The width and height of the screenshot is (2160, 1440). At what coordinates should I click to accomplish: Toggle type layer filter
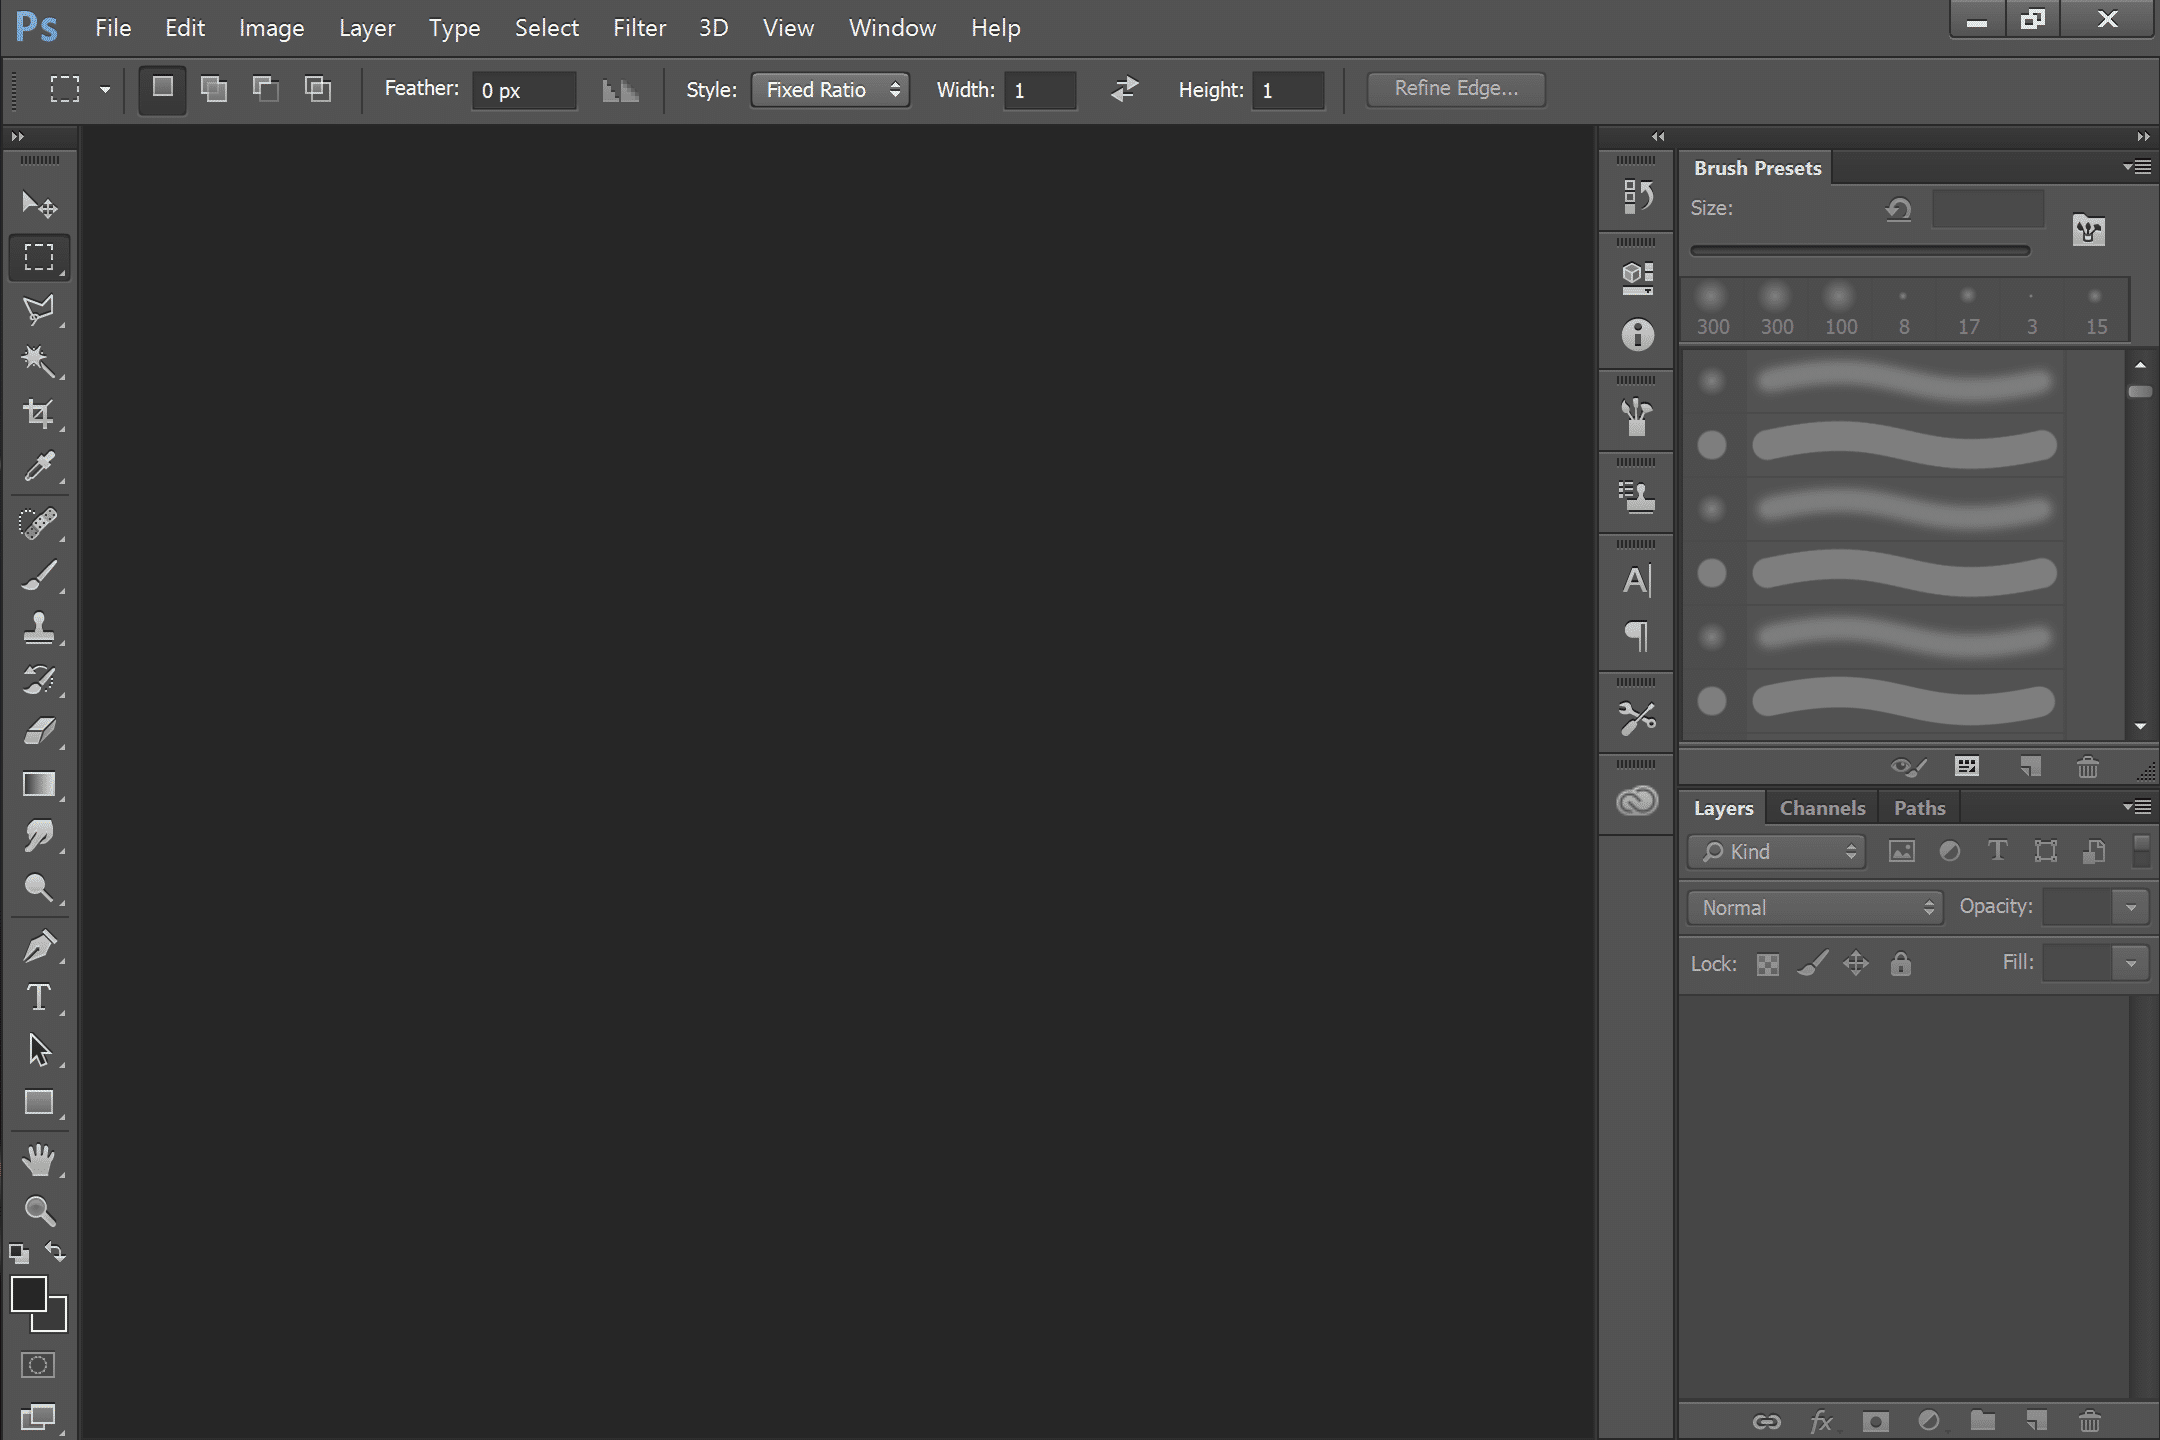[x=1997, y=851]
